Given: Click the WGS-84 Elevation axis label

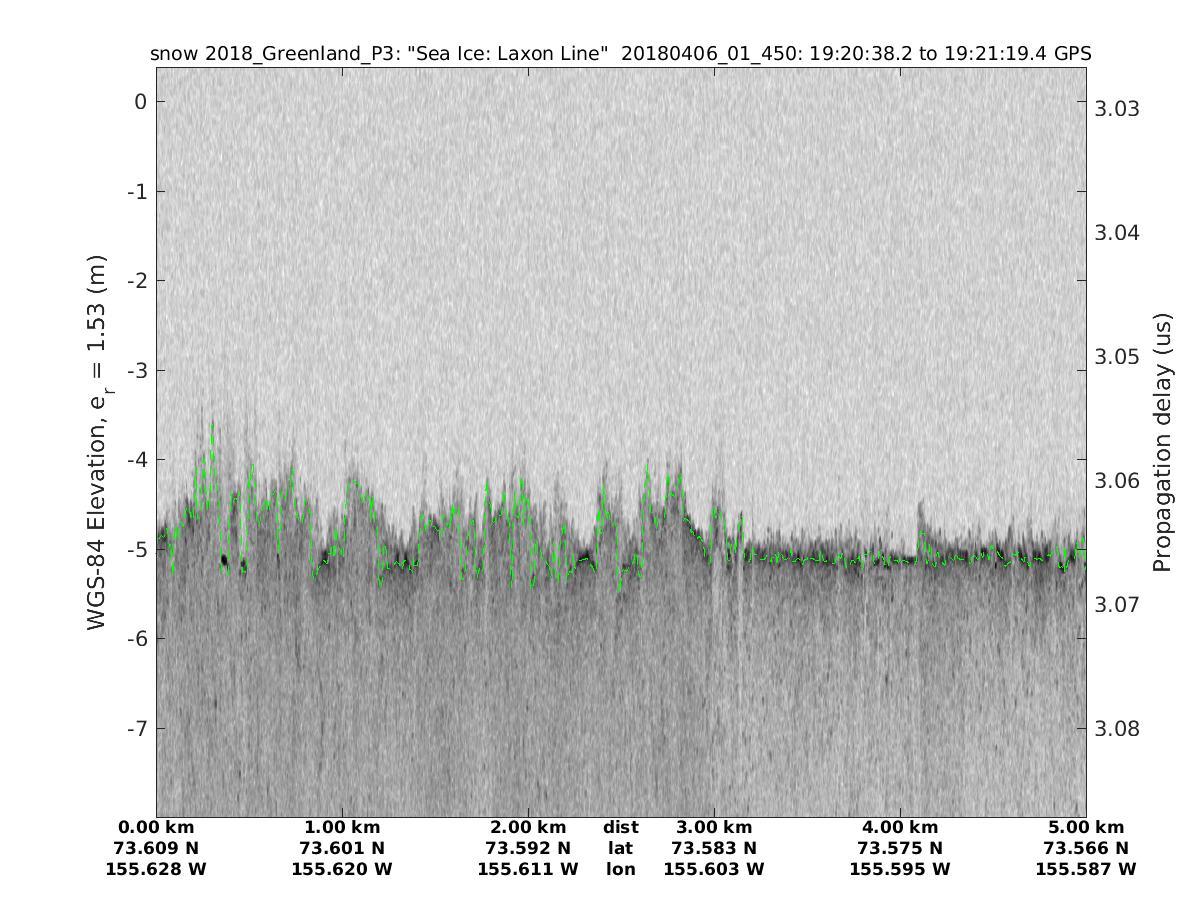Looking at the screenshot, I should 97,441.
